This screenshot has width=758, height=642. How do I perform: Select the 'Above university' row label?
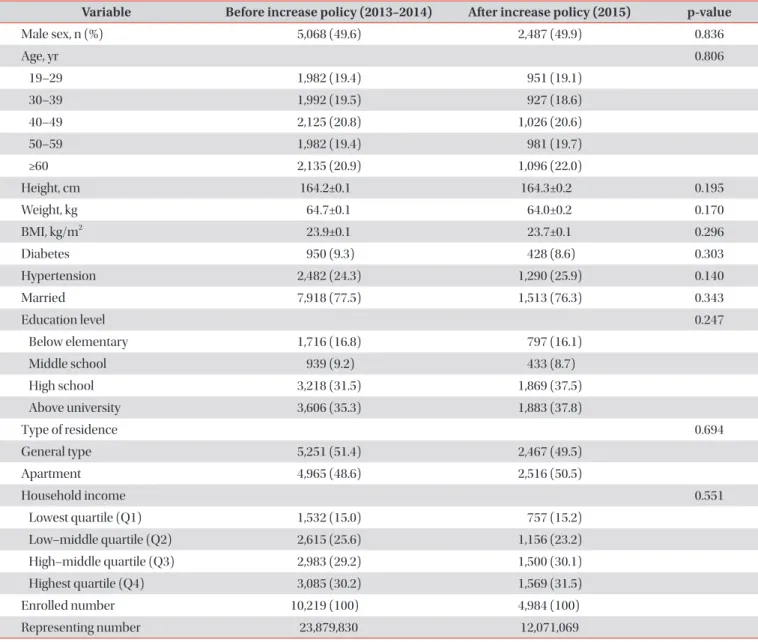74,408
